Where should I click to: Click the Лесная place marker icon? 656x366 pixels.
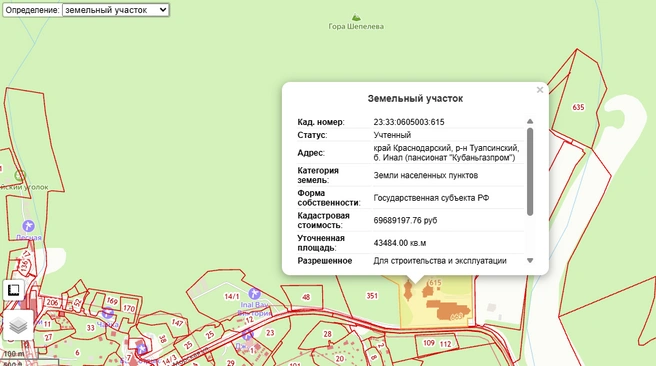[28, 226]
